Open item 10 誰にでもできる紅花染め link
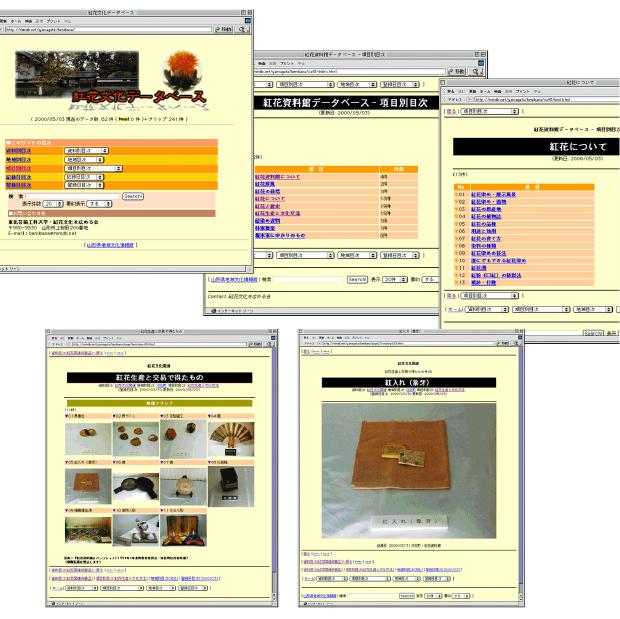Image resolution: width=620 pixels, height=619 pixels. tap(498, 261)
